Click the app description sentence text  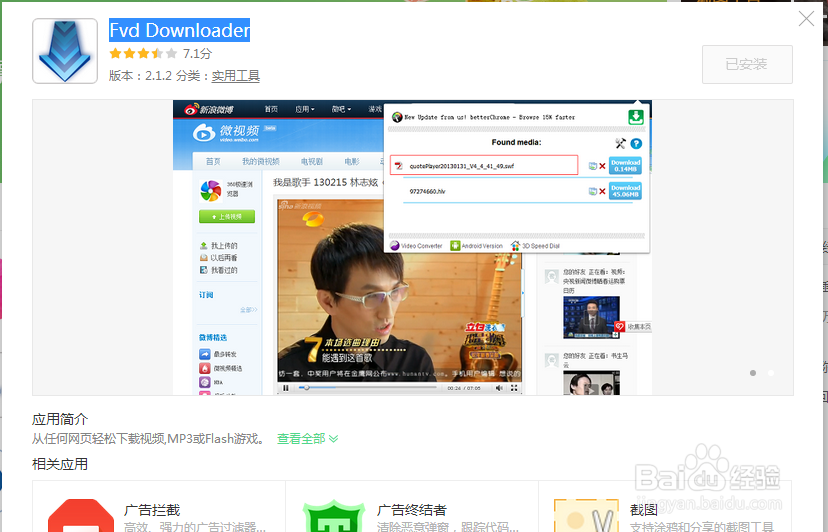coord(149,438)
